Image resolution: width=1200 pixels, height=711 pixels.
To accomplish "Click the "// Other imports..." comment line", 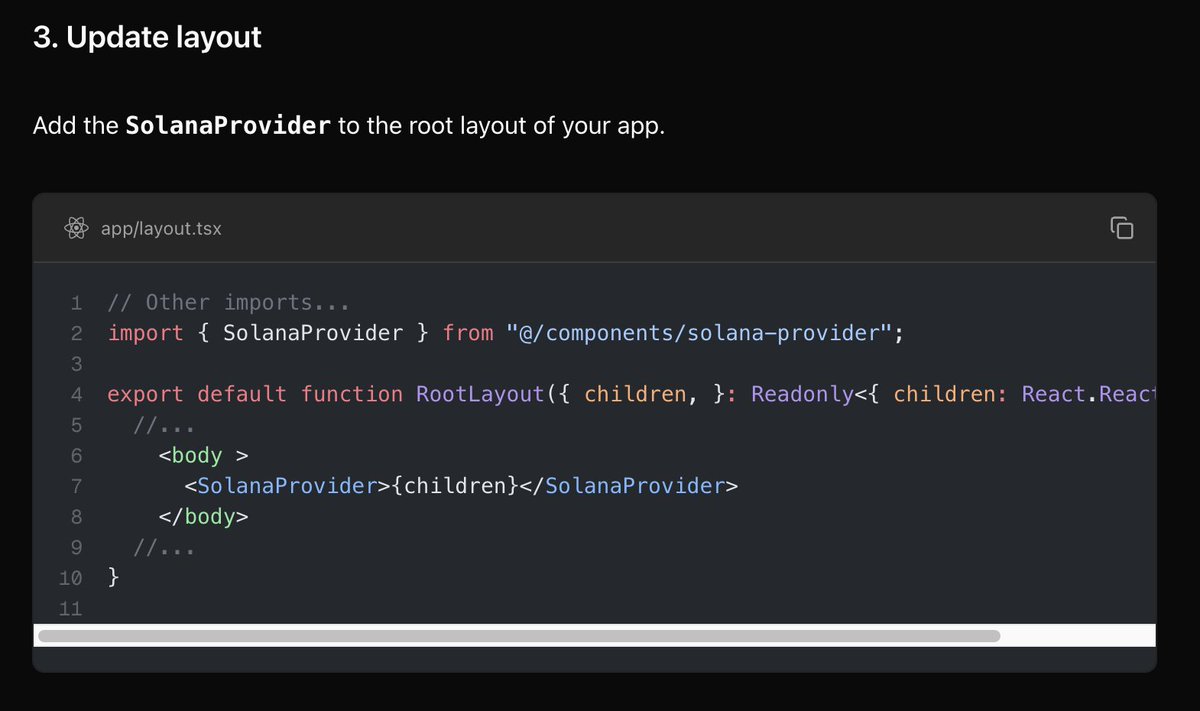I will click(228, 303).
